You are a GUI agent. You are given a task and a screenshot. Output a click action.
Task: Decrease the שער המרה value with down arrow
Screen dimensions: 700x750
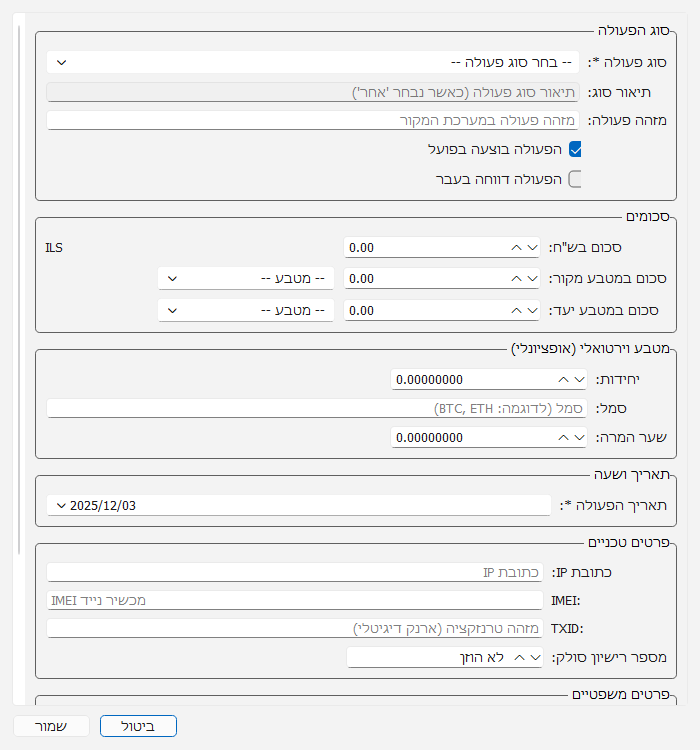(580, 438)
